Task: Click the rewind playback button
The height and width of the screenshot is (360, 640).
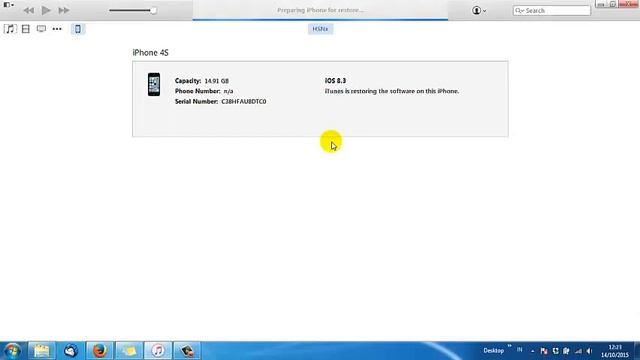Action: [x=29, y=11]
